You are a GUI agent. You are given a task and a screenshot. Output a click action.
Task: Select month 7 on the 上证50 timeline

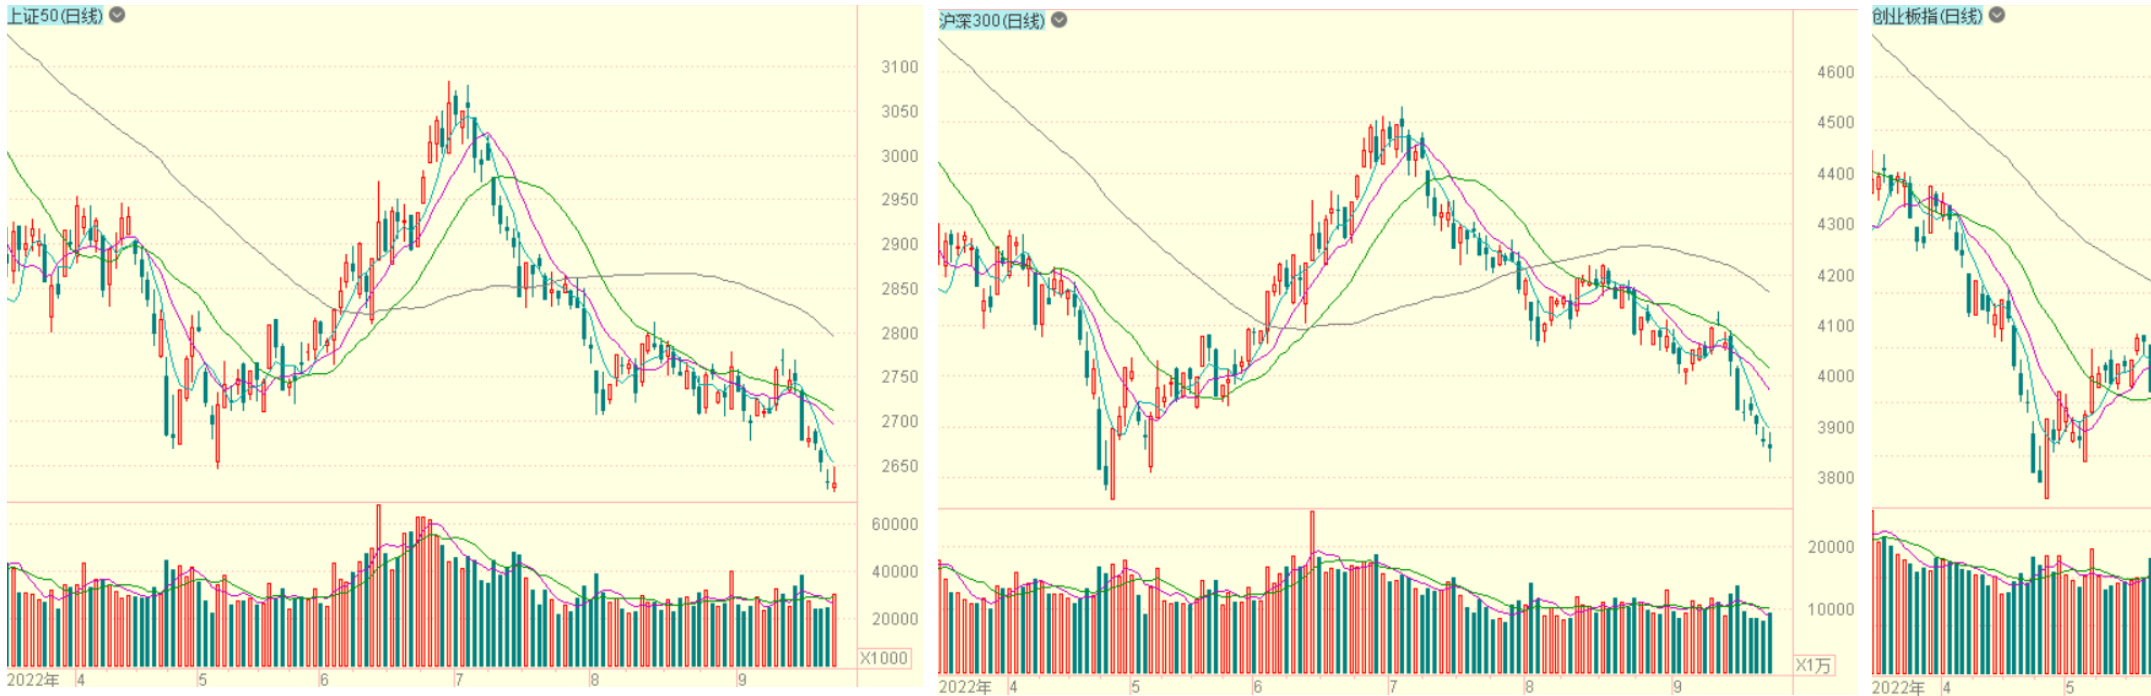point(458,680)
